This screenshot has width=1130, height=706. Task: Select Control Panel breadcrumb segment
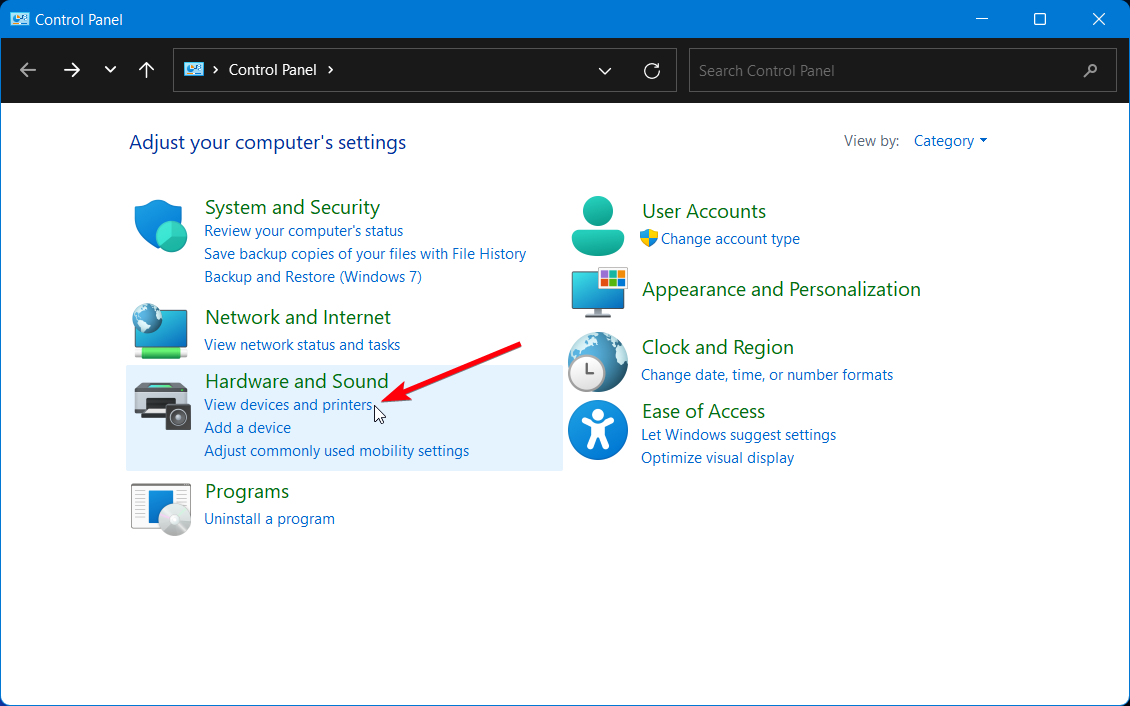click(x=272, y=70)
